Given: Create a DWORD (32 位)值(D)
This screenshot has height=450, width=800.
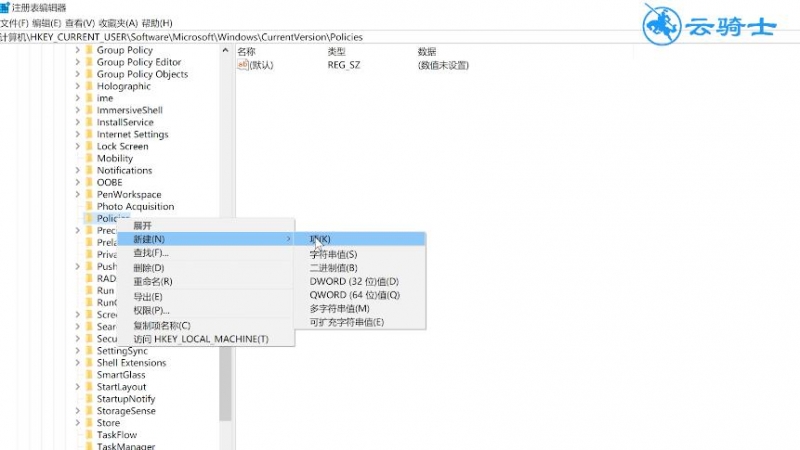Looking at the screenshot, I should (360, 281).
